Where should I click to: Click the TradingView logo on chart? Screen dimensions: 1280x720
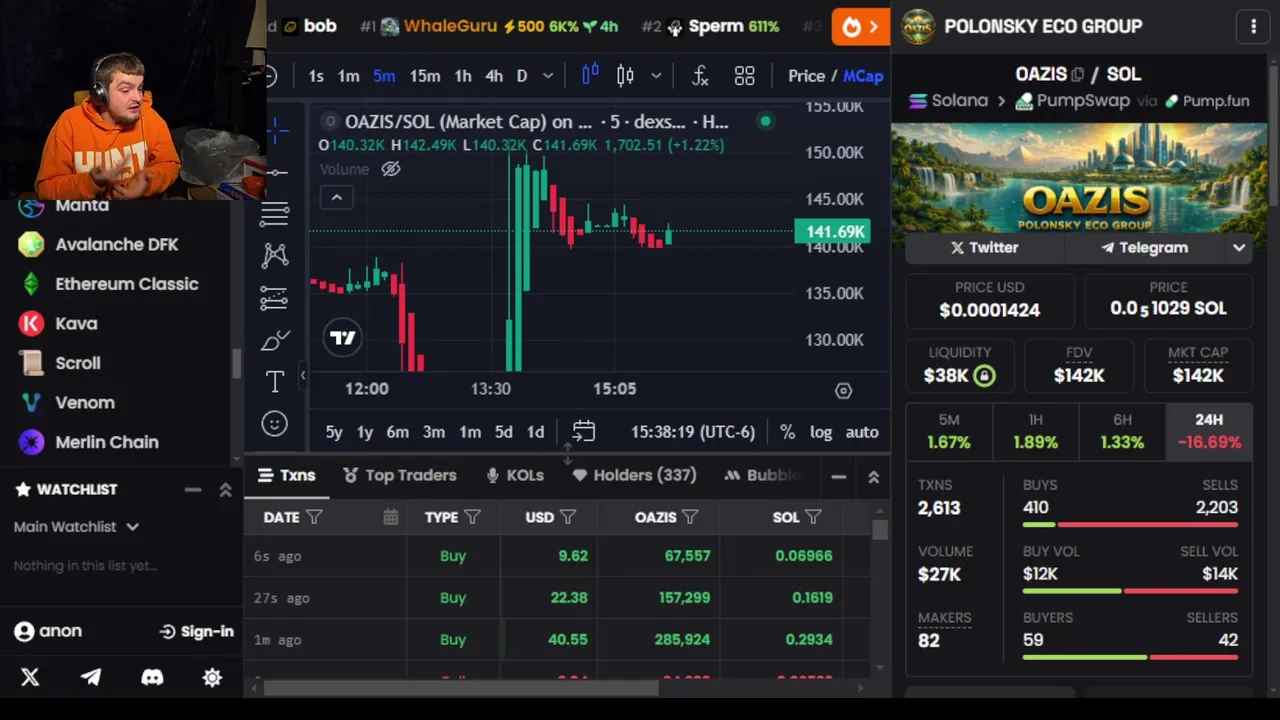coord(343,338)
